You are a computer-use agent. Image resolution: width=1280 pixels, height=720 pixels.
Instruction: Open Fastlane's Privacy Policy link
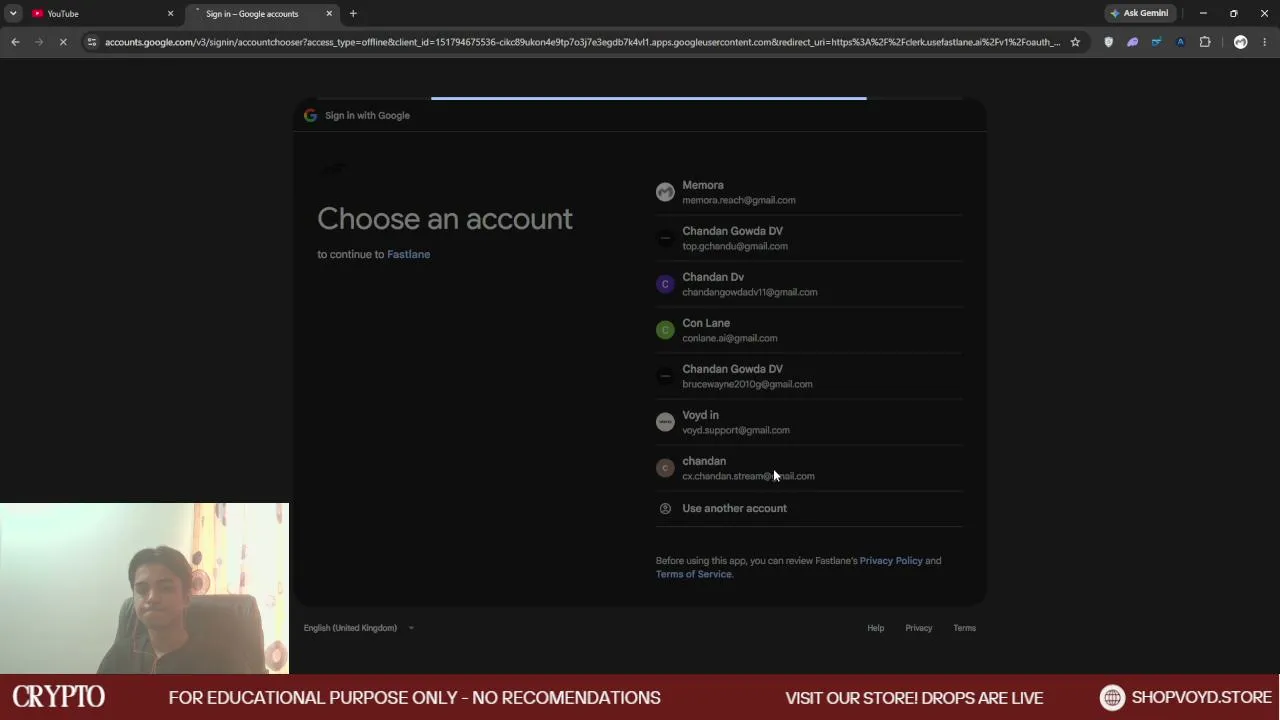point(891,561)
